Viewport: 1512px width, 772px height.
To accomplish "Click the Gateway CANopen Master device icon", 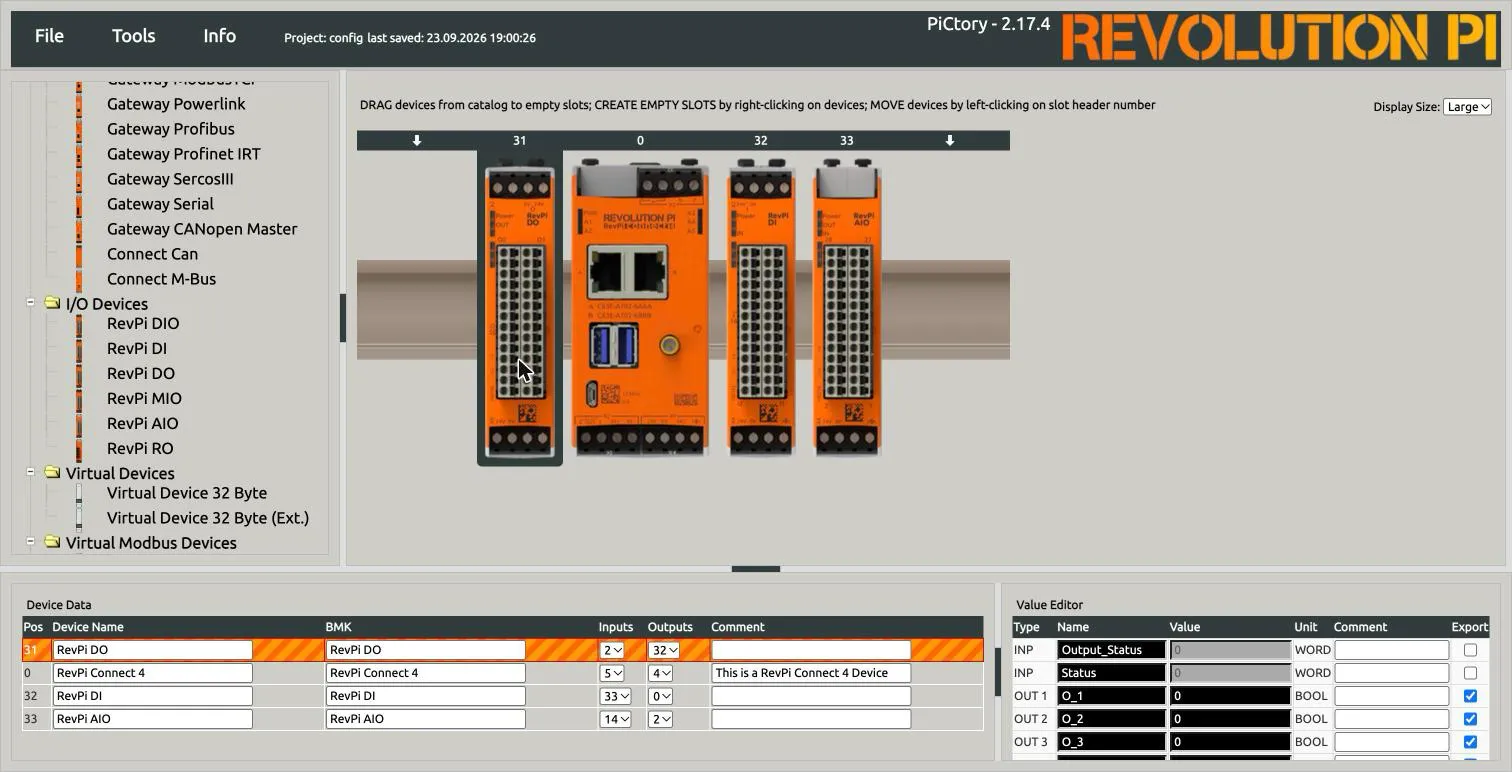I will (x=79, y=229).
